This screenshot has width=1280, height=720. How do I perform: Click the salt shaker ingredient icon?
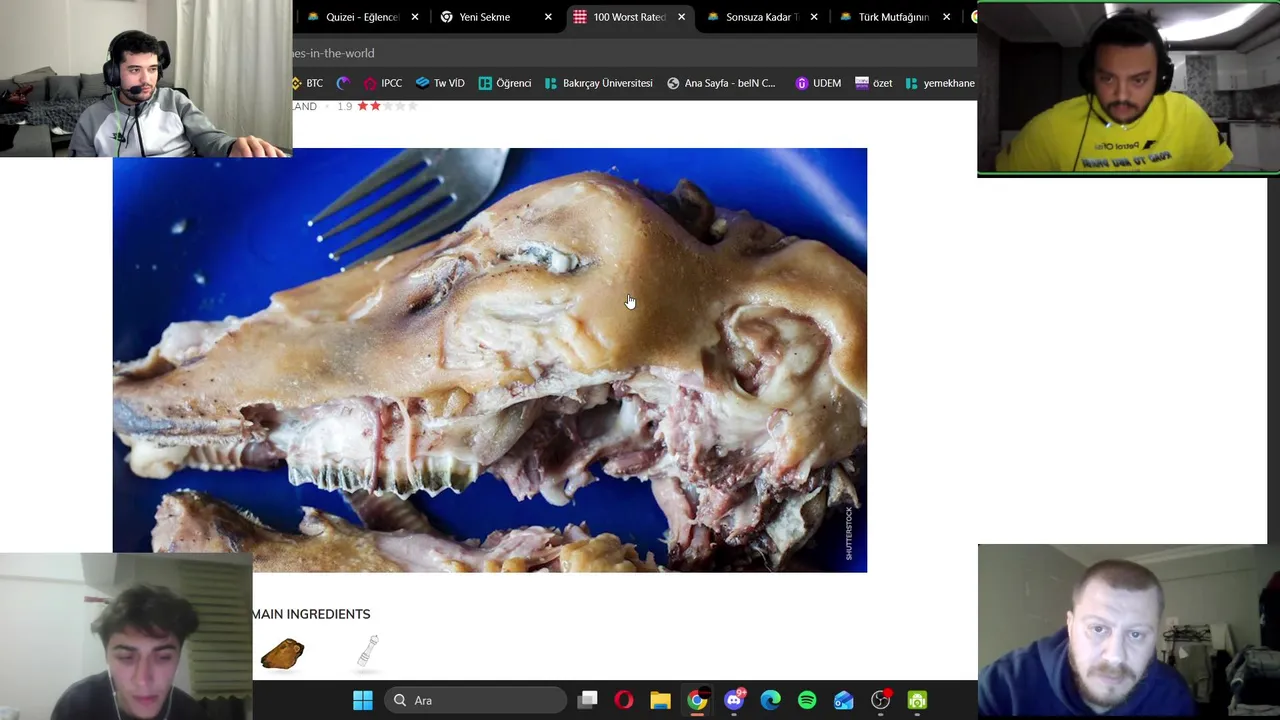point(368,652)
